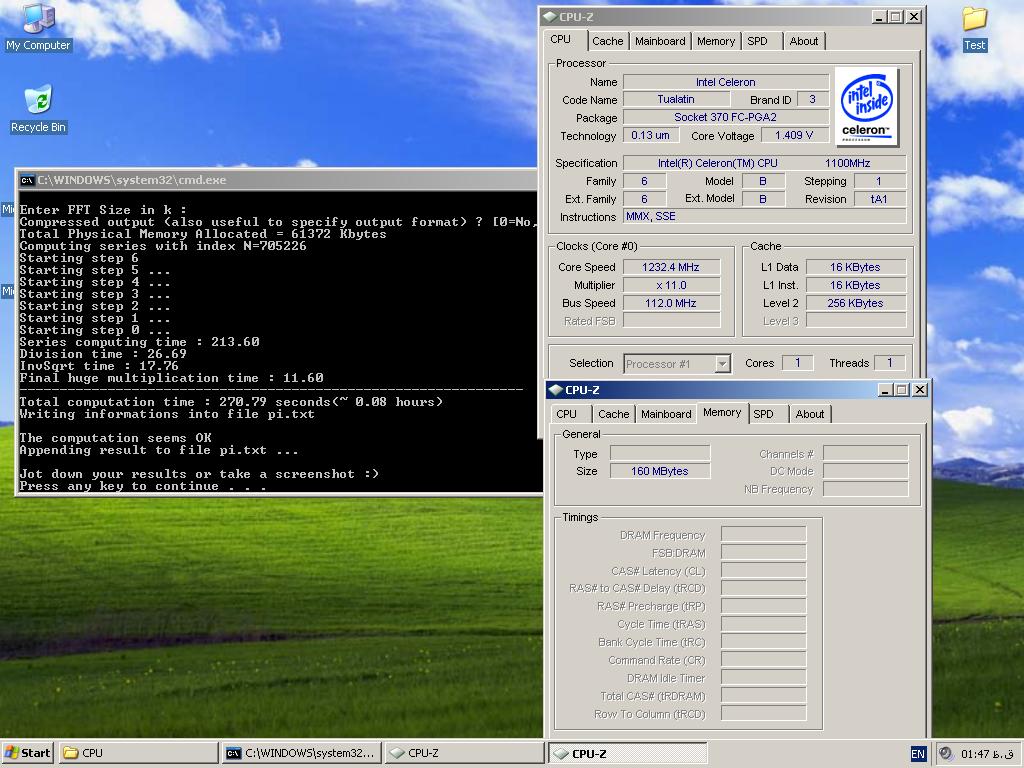Click the cmd.exe window title icon

pyautogui.click(x=27, y=180)
